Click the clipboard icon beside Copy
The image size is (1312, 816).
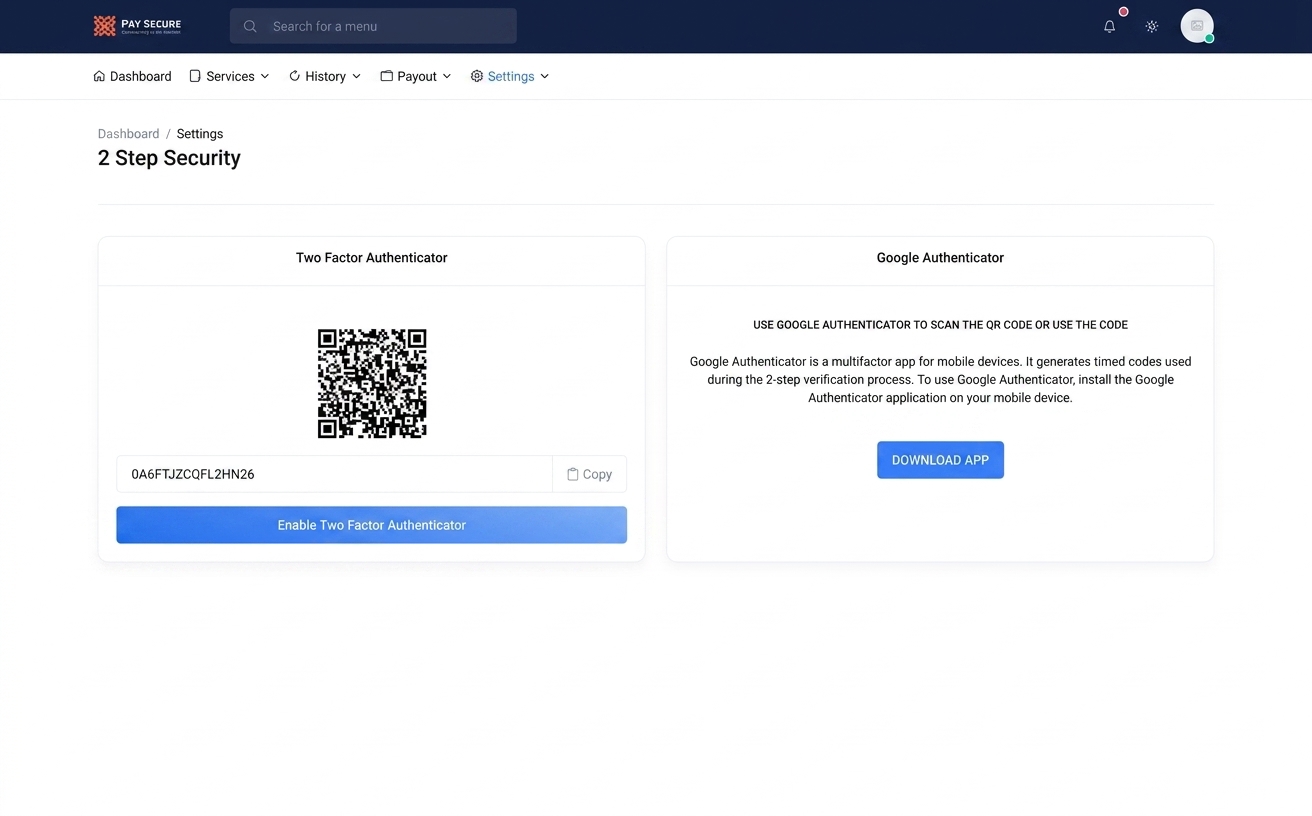point(573,474)
